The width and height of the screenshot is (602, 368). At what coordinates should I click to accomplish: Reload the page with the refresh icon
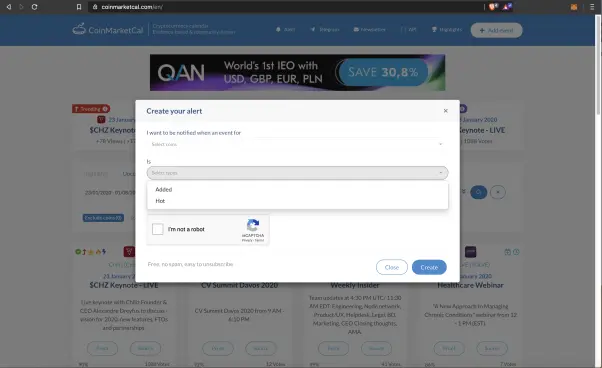click(34, 7)
